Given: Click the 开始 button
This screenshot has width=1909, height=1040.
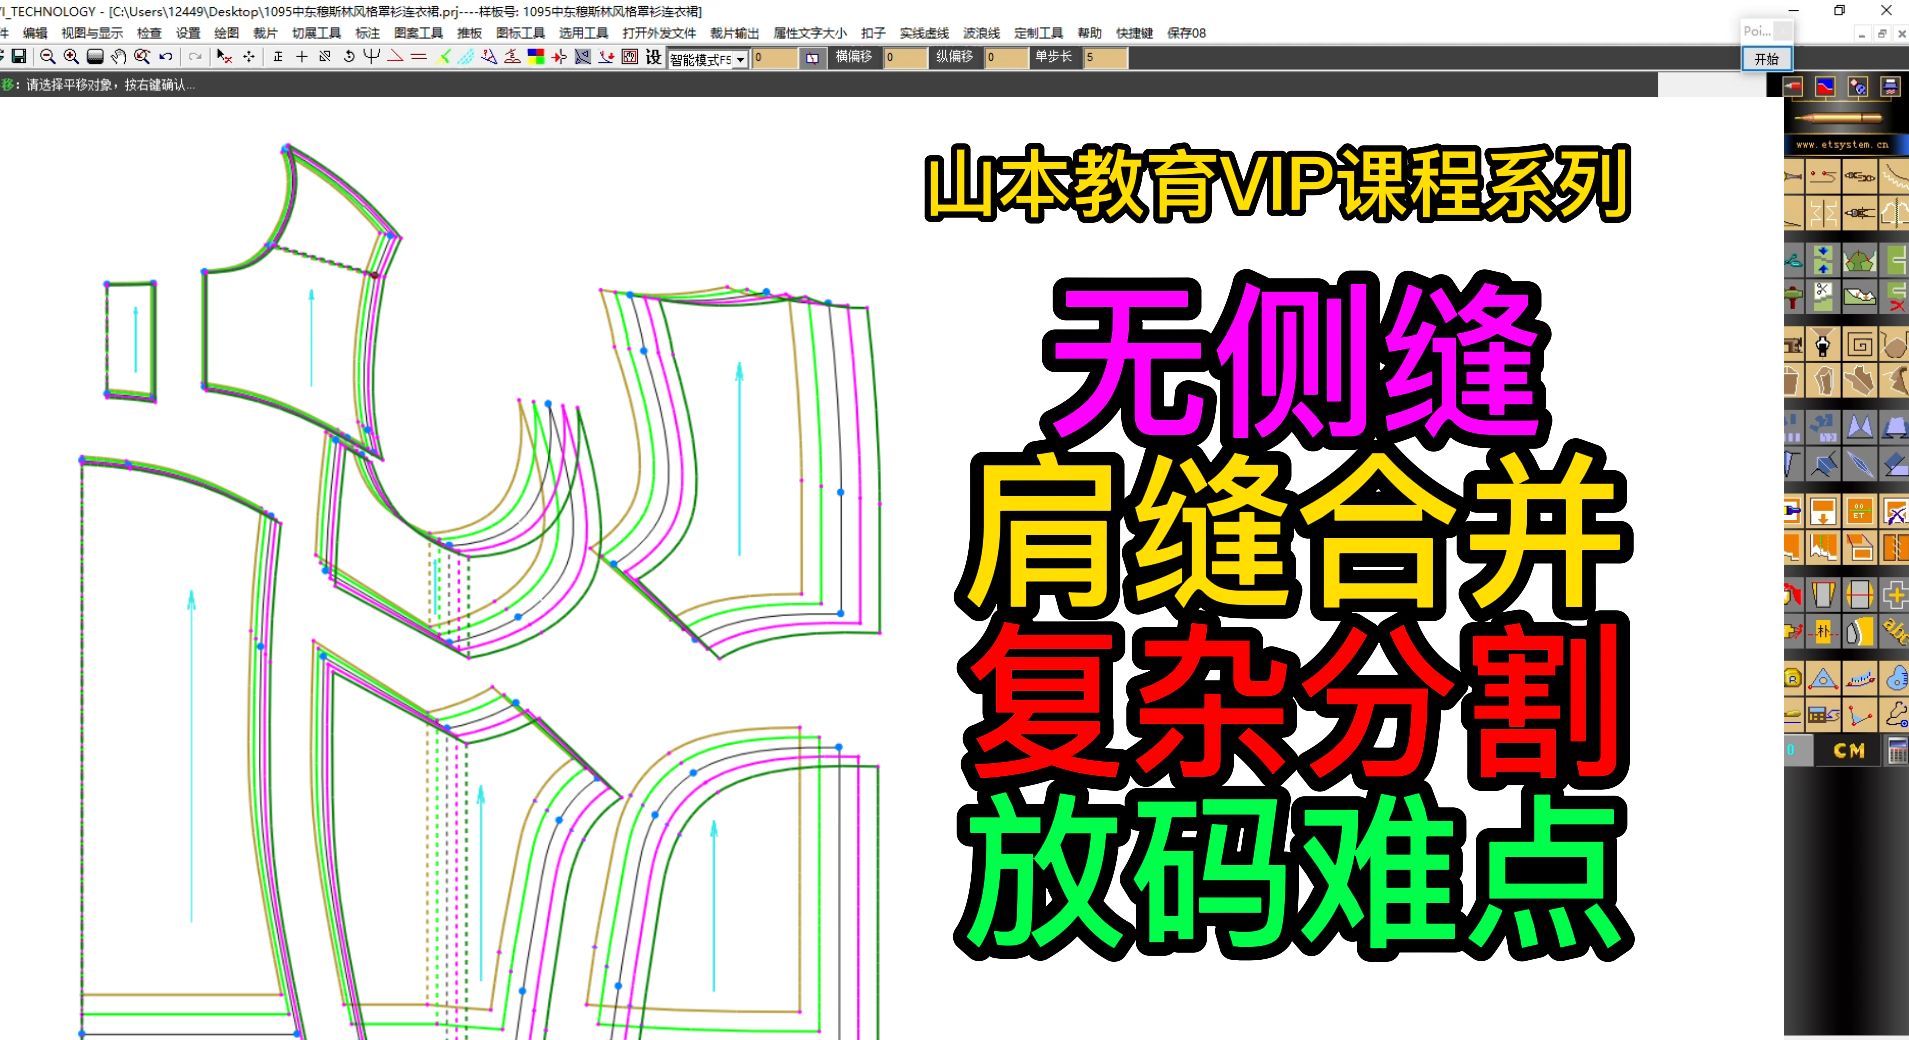Looking at the screenshot, I should (x=1767, y=59).
